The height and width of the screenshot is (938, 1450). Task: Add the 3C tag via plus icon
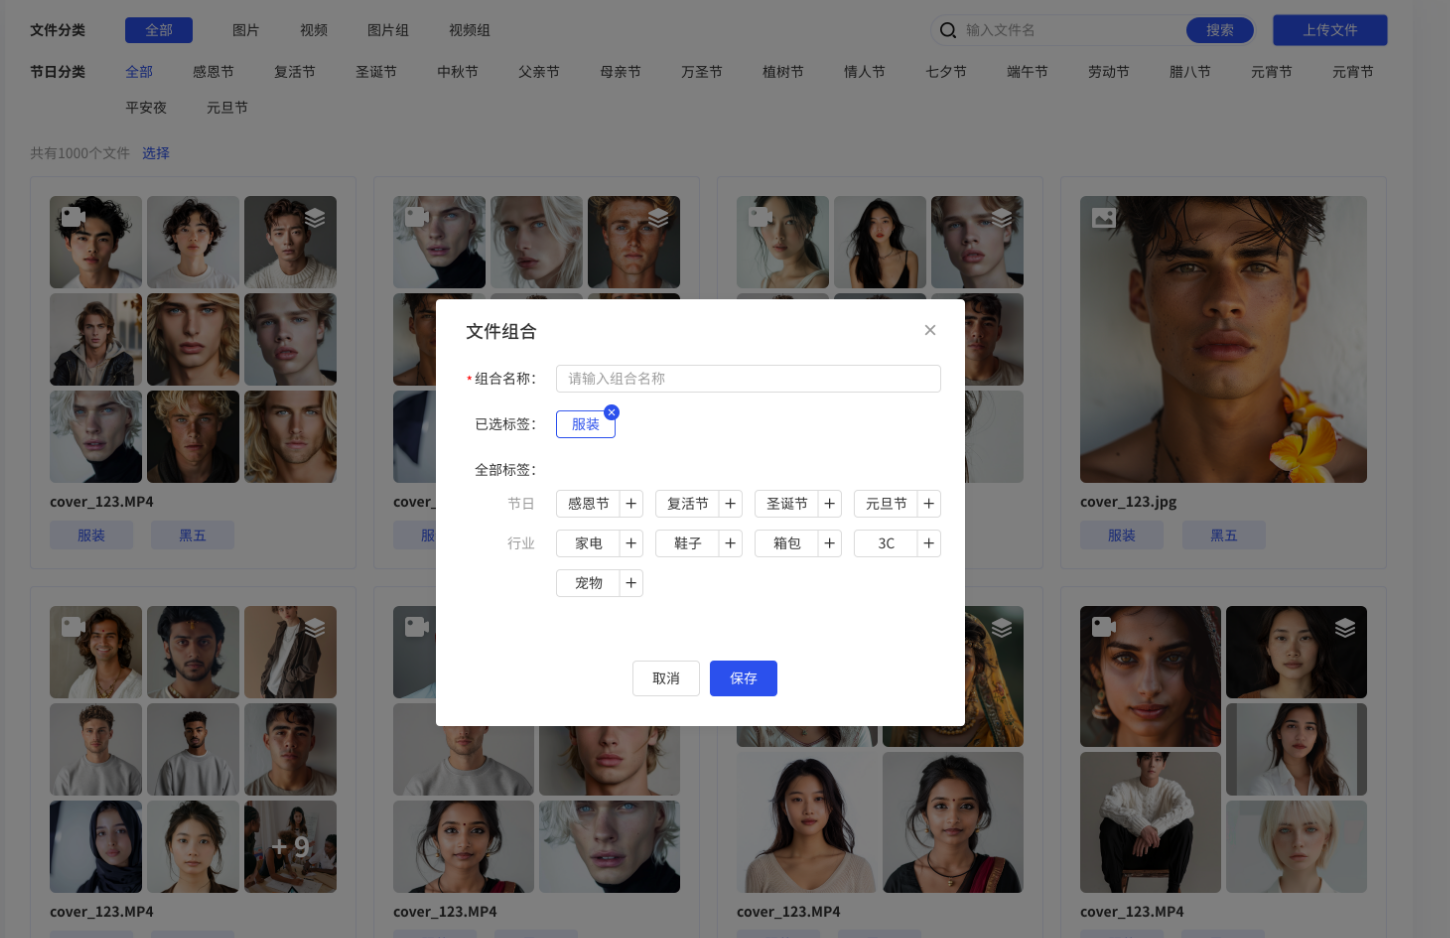929,544
